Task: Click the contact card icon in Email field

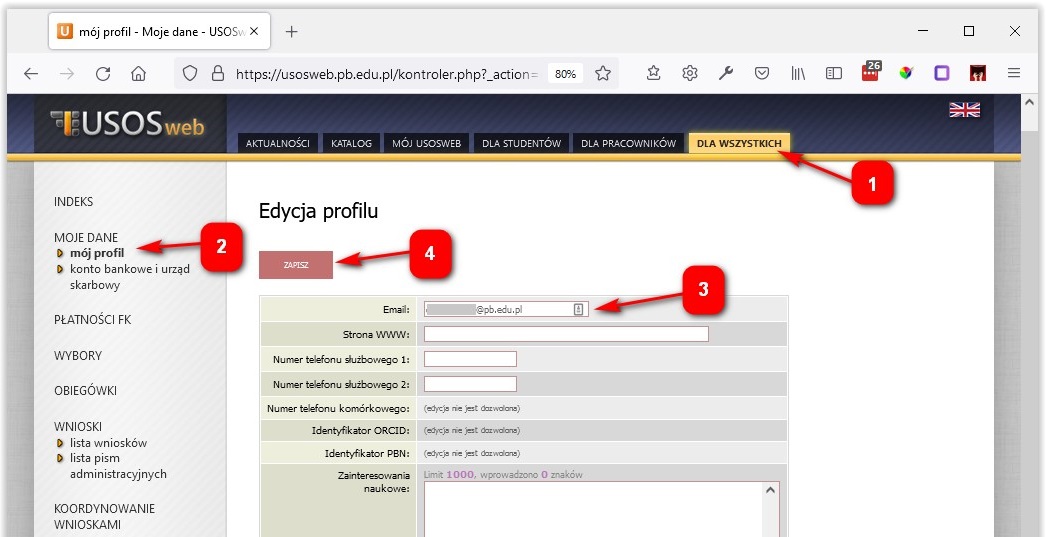Action: point(578,309)
